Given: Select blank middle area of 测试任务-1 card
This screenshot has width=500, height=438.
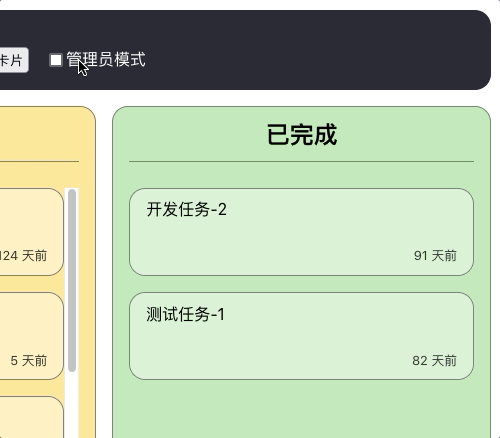Looking at the screenshot, I should pyautogui.click(x=301, y=337).
